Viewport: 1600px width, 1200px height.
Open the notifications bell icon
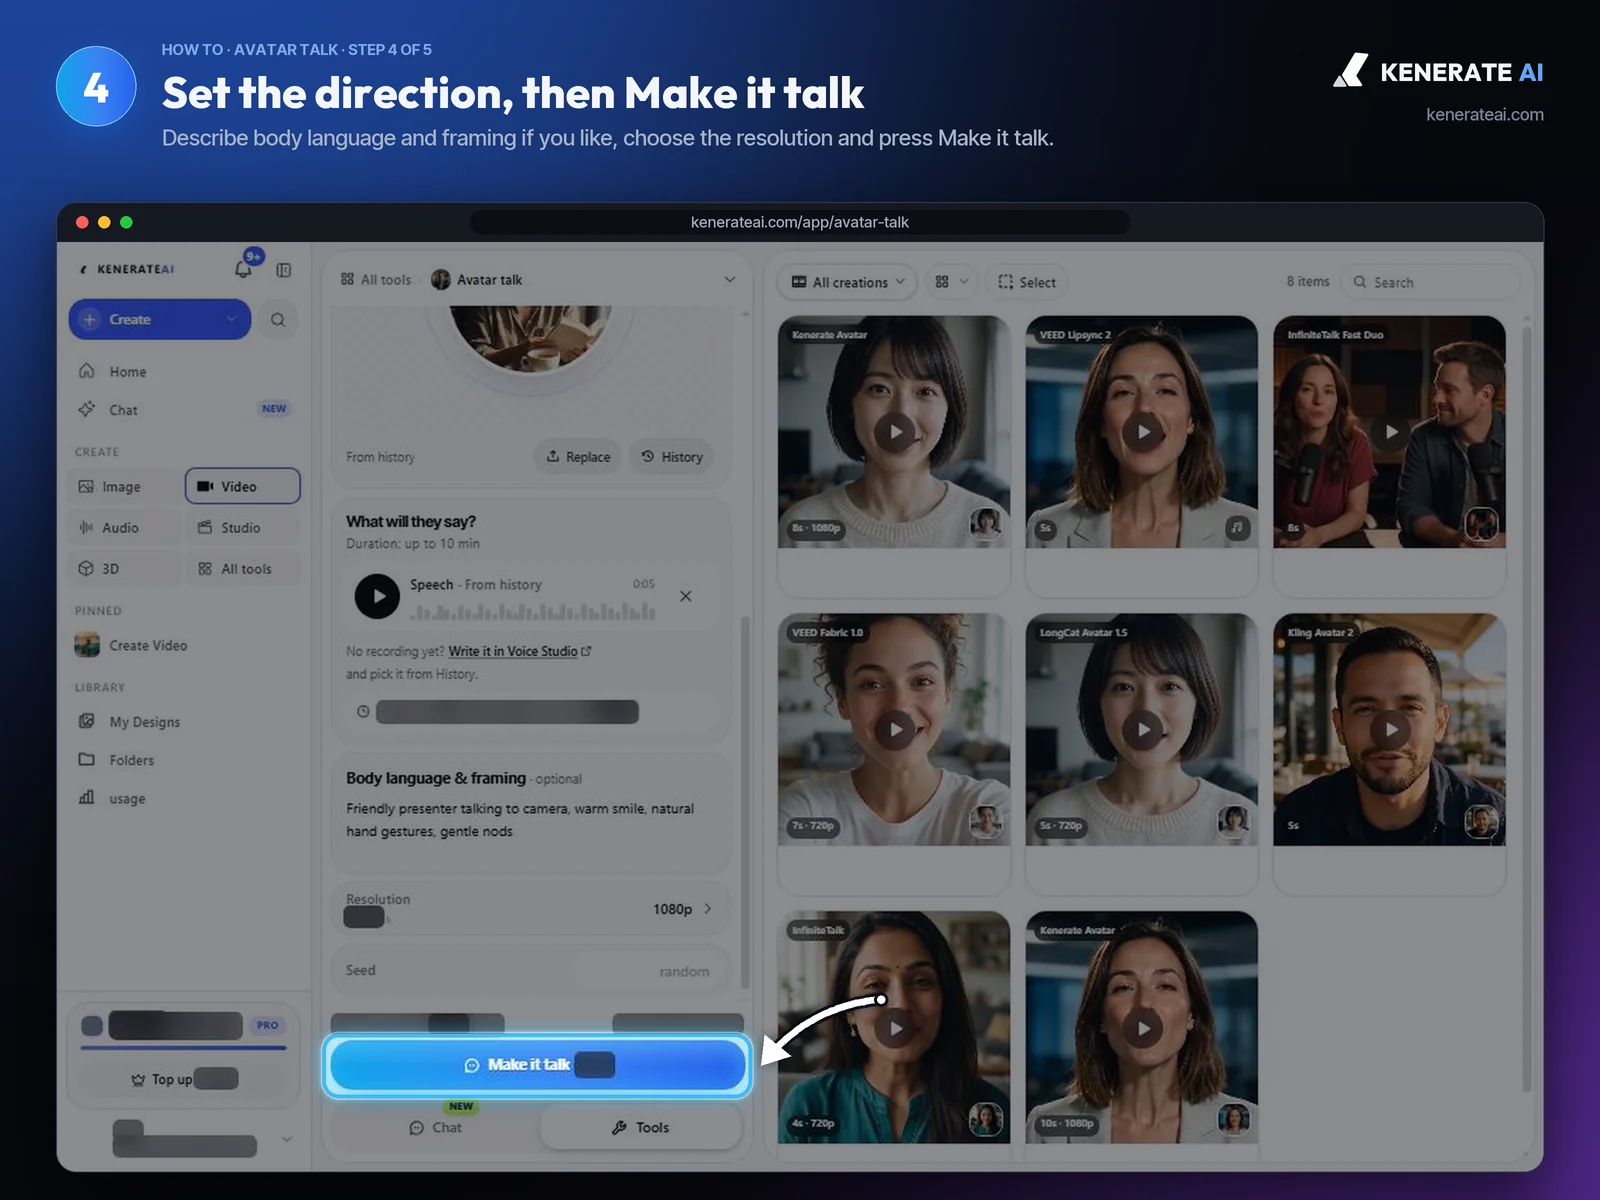[243, 269]
